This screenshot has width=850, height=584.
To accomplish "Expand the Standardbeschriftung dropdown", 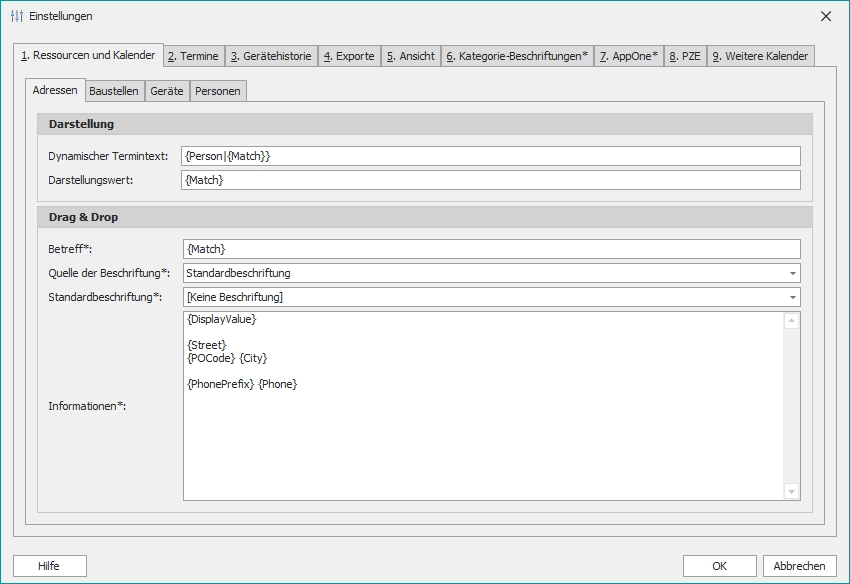I will point(793,297).
